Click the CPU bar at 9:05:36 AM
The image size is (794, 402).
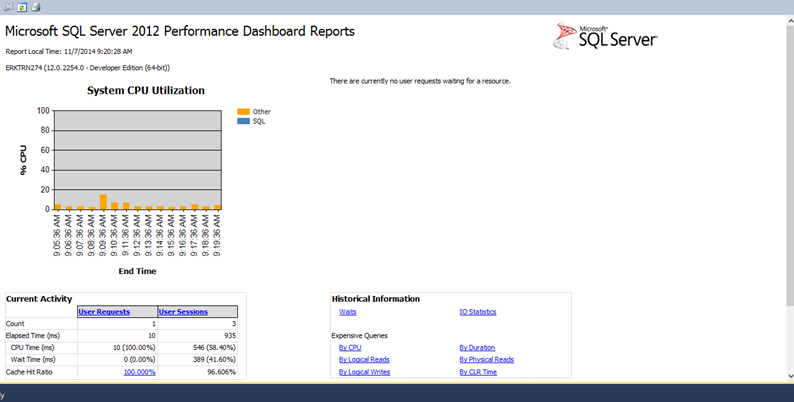point(58,207)
